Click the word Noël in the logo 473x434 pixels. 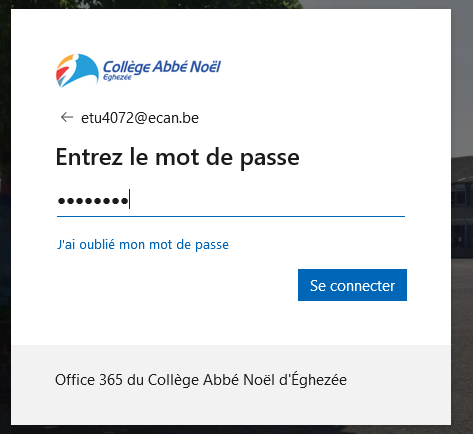pos(205,67)
